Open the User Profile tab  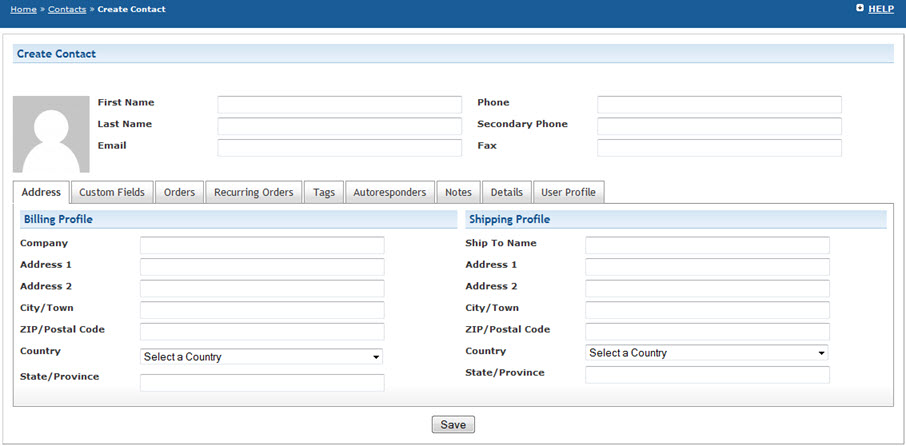568,192
